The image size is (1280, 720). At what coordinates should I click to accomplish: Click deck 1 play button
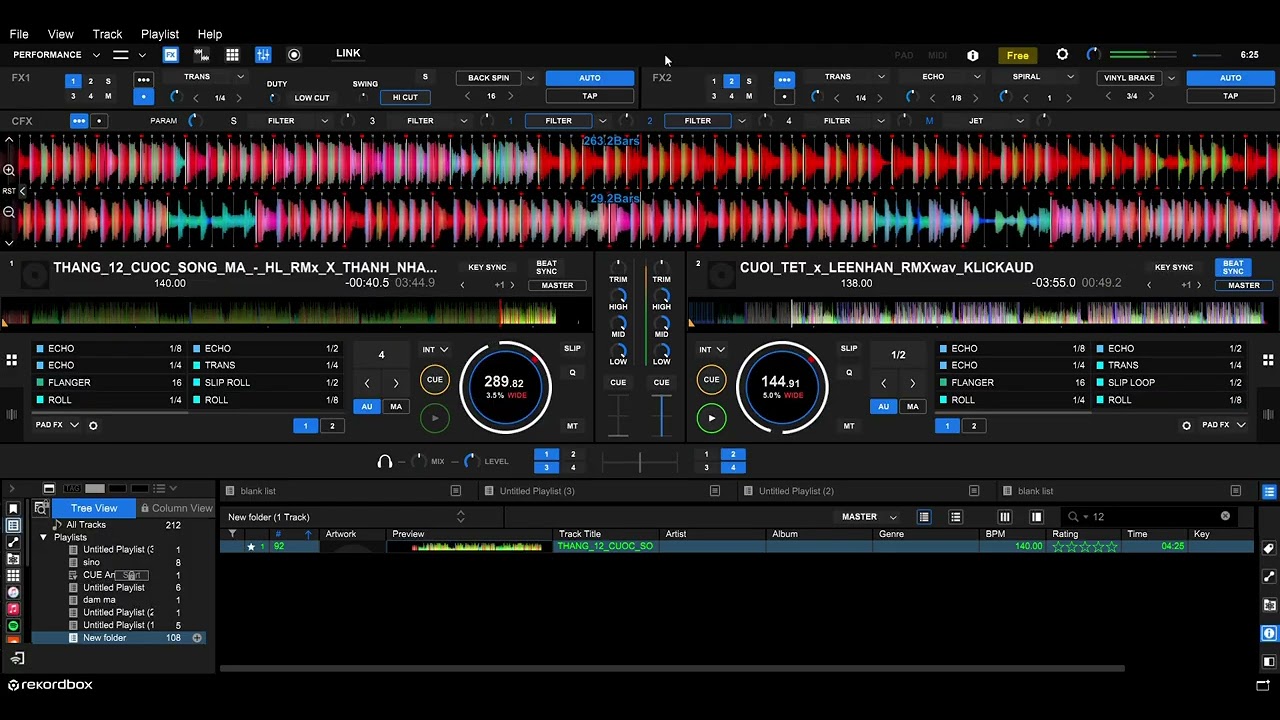click(x=434, y=418)
